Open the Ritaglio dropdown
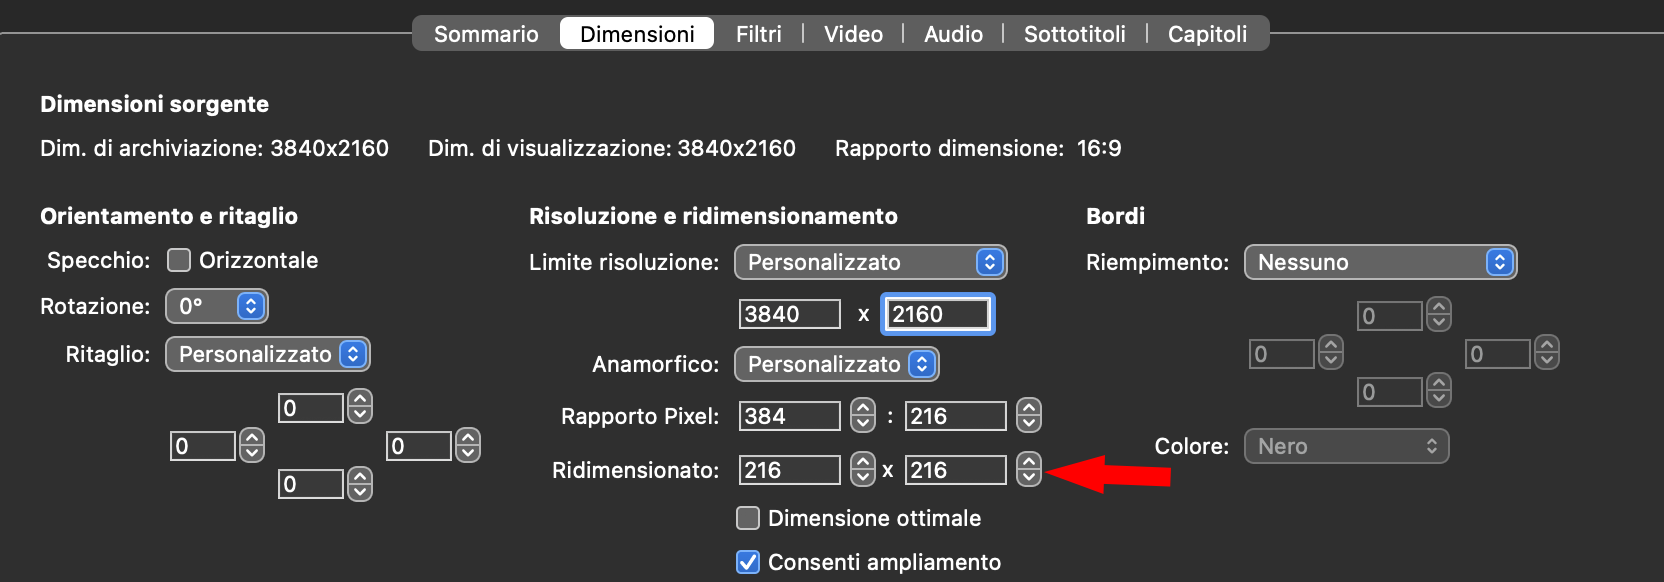This screenshot has height=582, width=1664. click(268, 354)
